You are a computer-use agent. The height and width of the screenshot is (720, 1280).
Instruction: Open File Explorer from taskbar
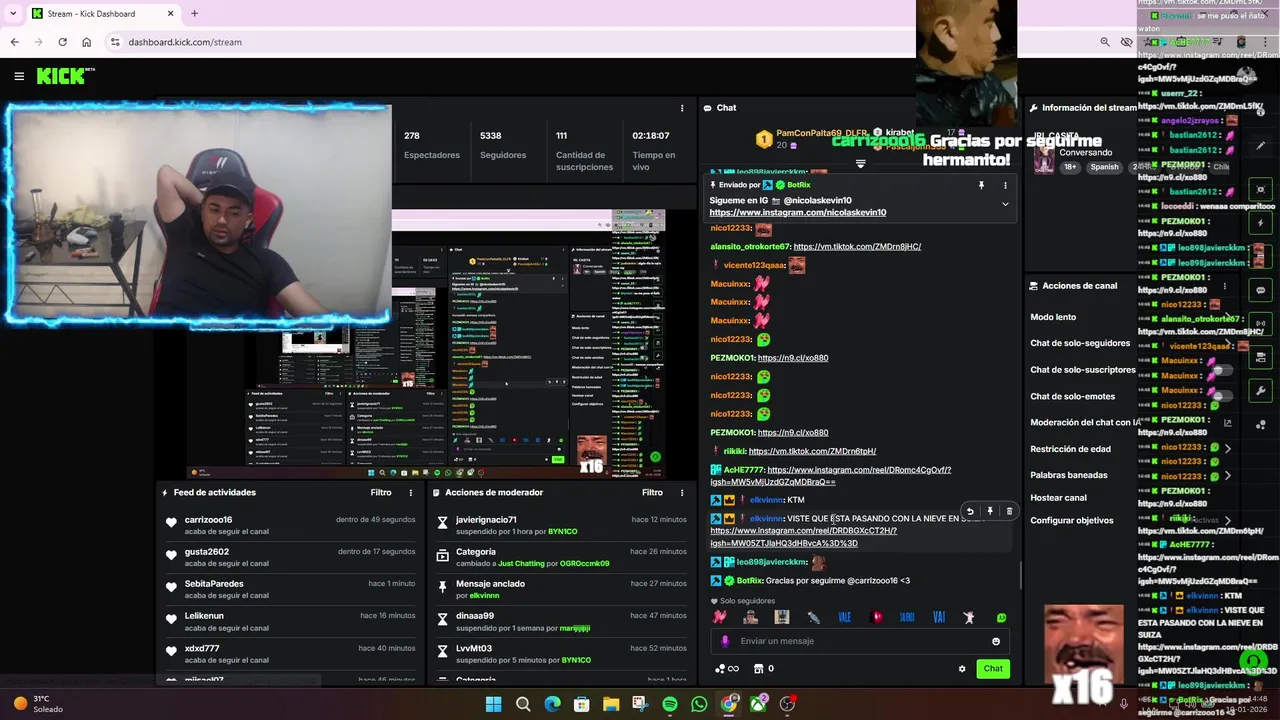pos(611,704)
